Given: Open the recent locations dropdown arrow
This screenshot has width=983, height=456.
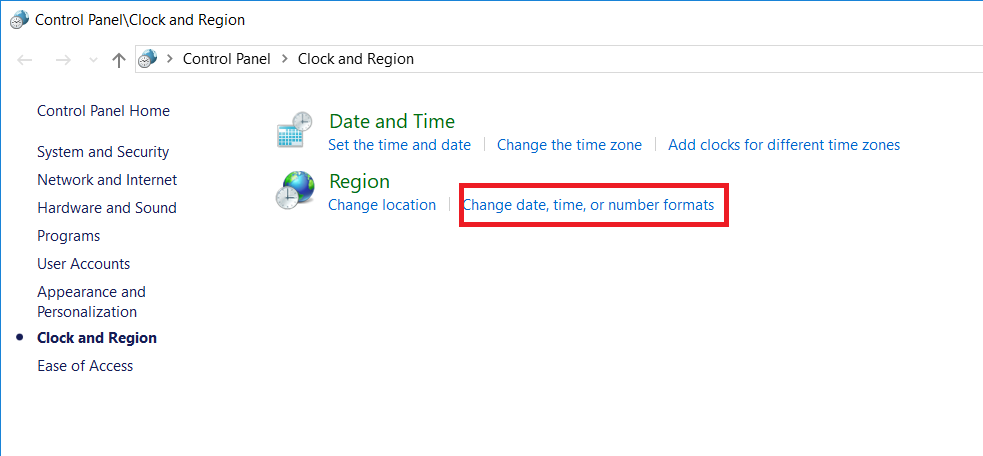Looking at the screenshot, I should (93, 60).
